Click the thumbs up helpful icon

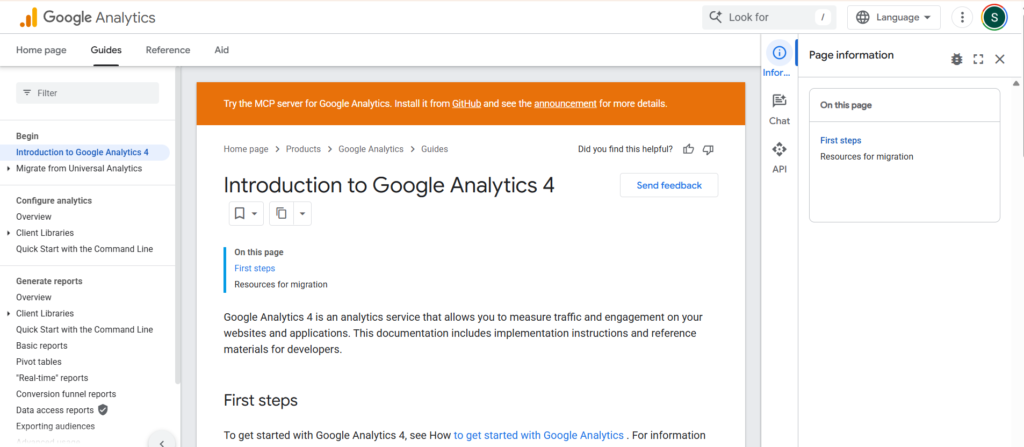point(688,149)
